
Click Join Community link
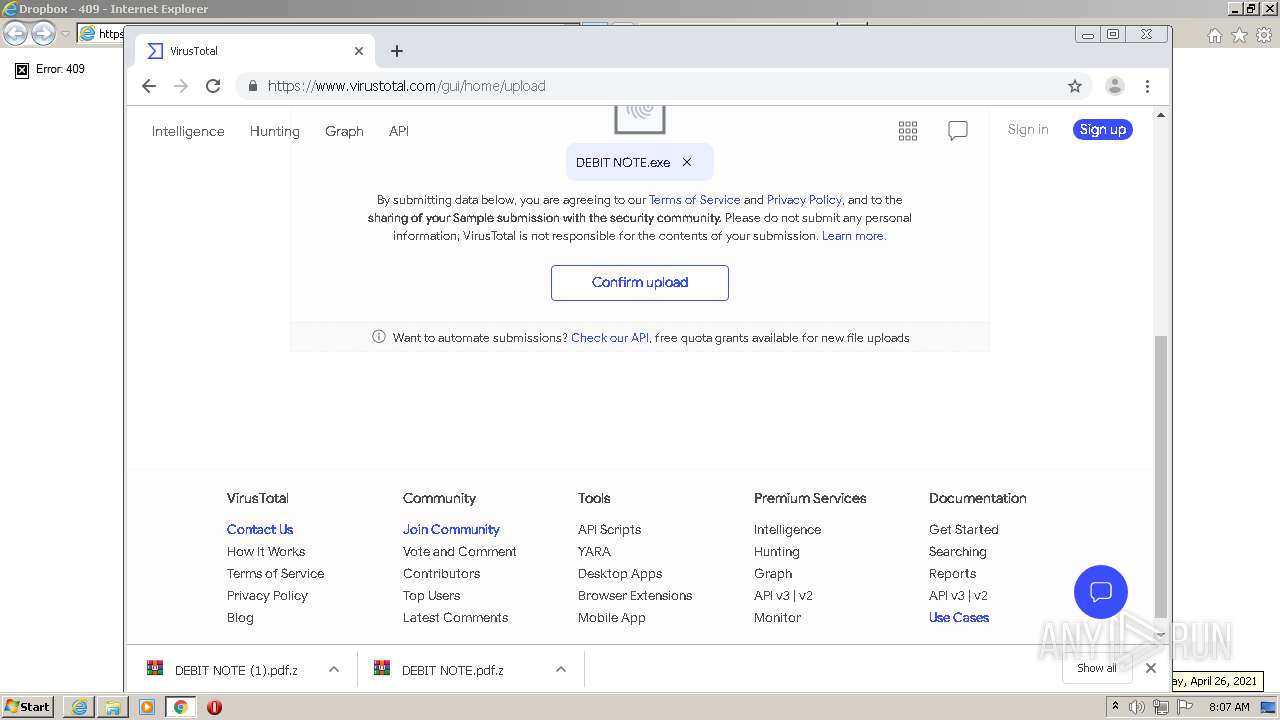[451, 530]
